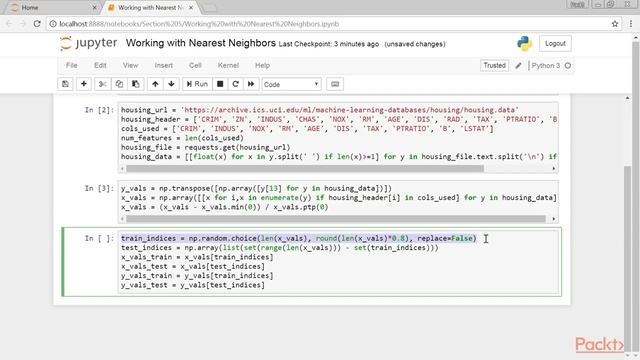Screen dimensions: 640x360
Task: Open the View menu
Action: tap(131, 65)
